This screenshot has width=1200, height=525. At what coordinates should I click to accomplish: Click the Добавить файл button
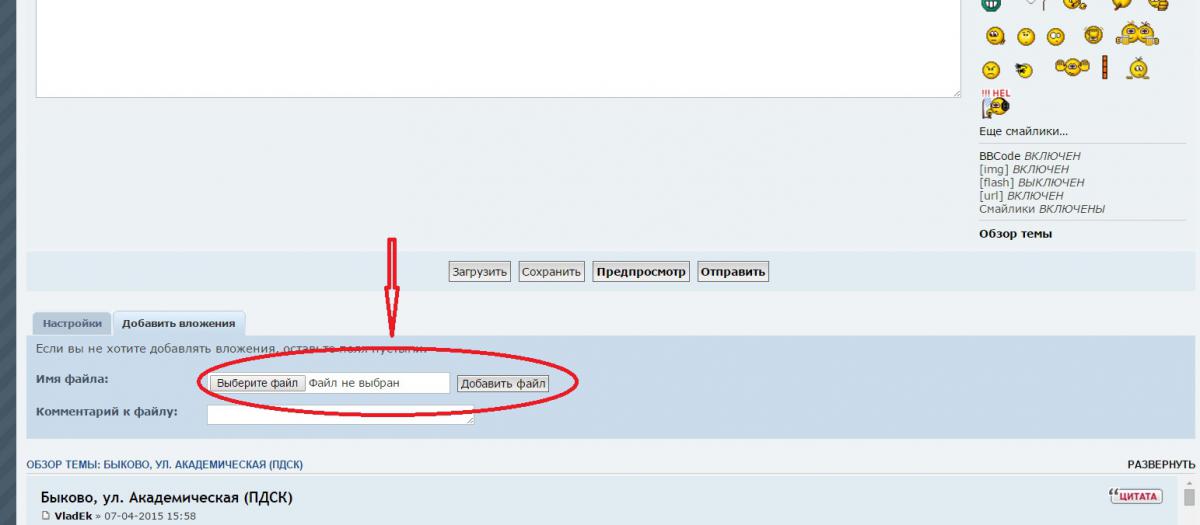[503, 383]
